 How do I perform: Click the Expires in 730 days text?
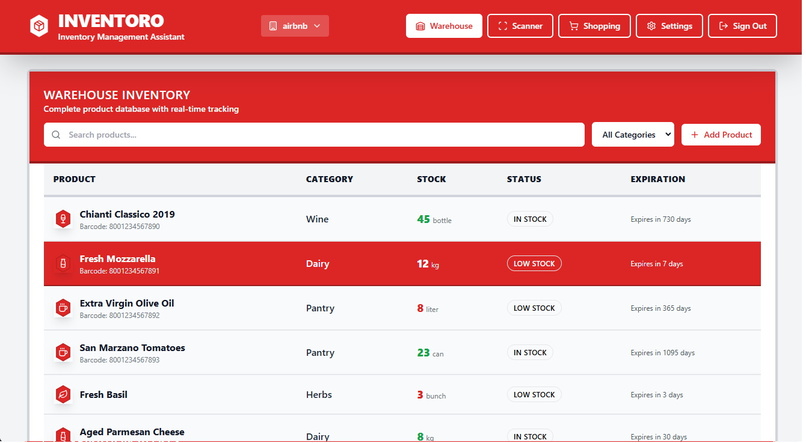coord(661,219)
